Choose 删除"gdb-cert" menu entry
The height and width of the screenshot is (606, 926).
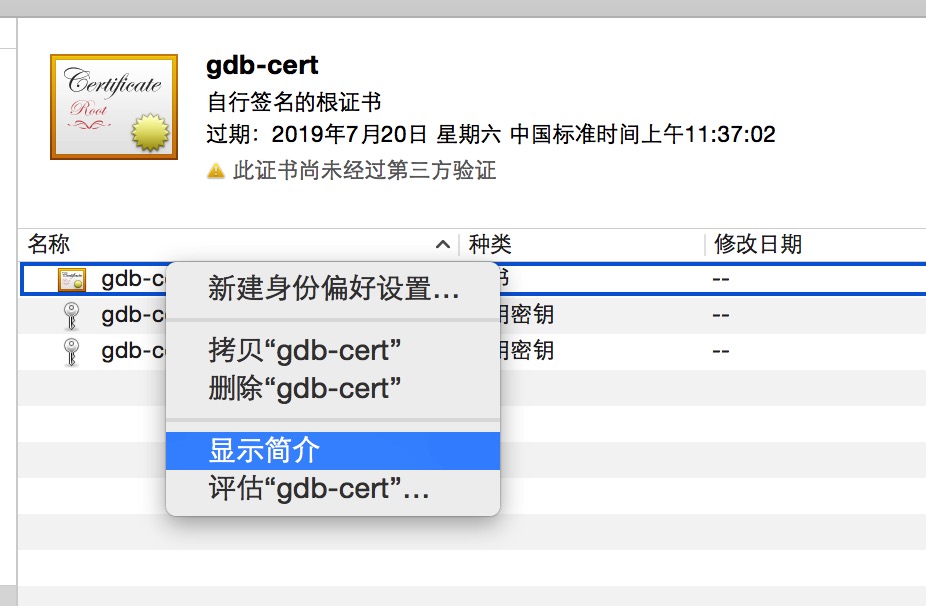[333, 389]
